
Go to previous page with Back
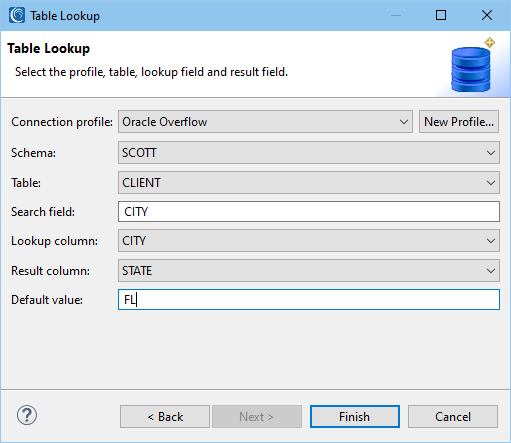pos(165,417)
